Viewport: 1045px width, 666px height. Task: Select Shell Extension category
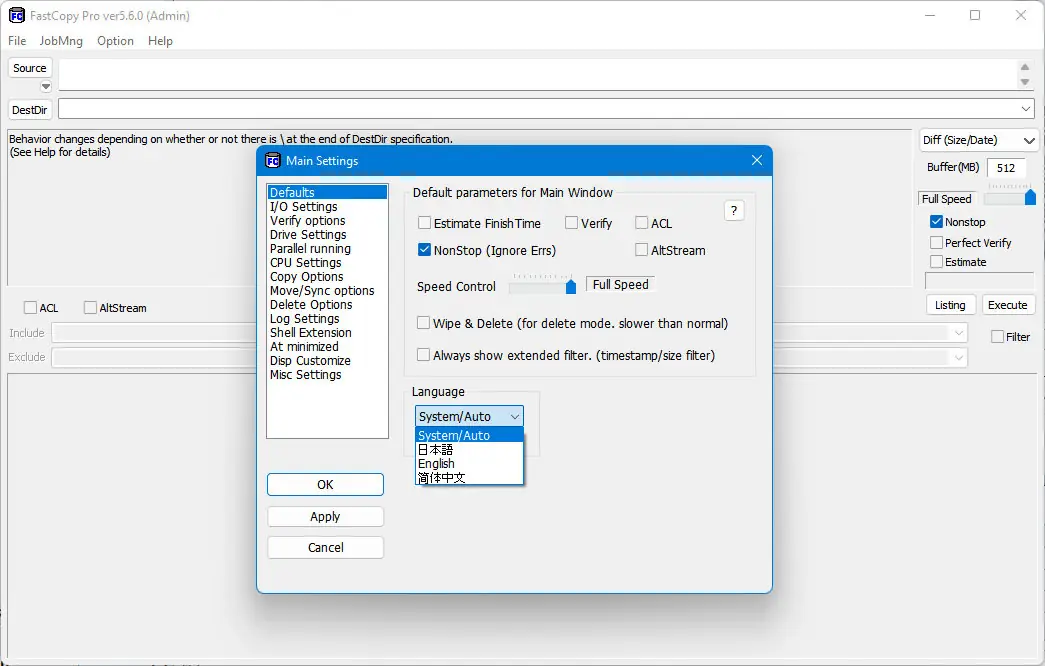[x=327, y=333]
